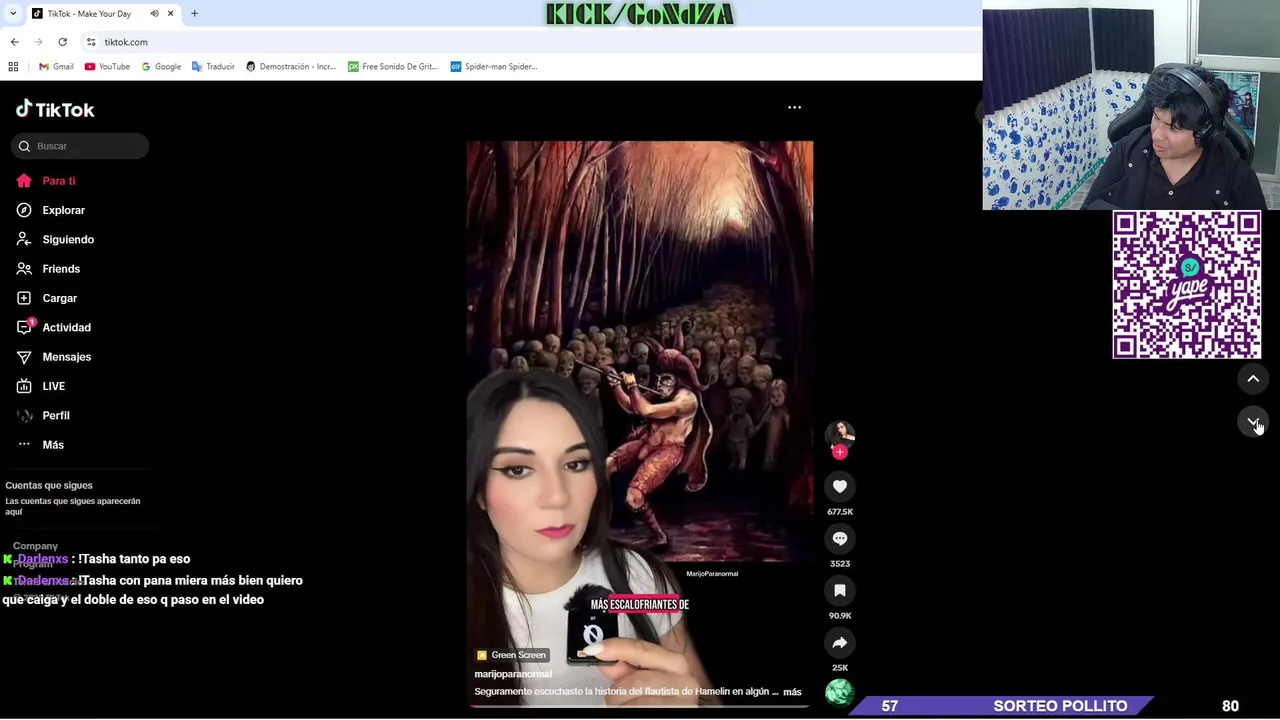Focus the Buscar search field
The image size is (1280, 720).
[81, 146]
